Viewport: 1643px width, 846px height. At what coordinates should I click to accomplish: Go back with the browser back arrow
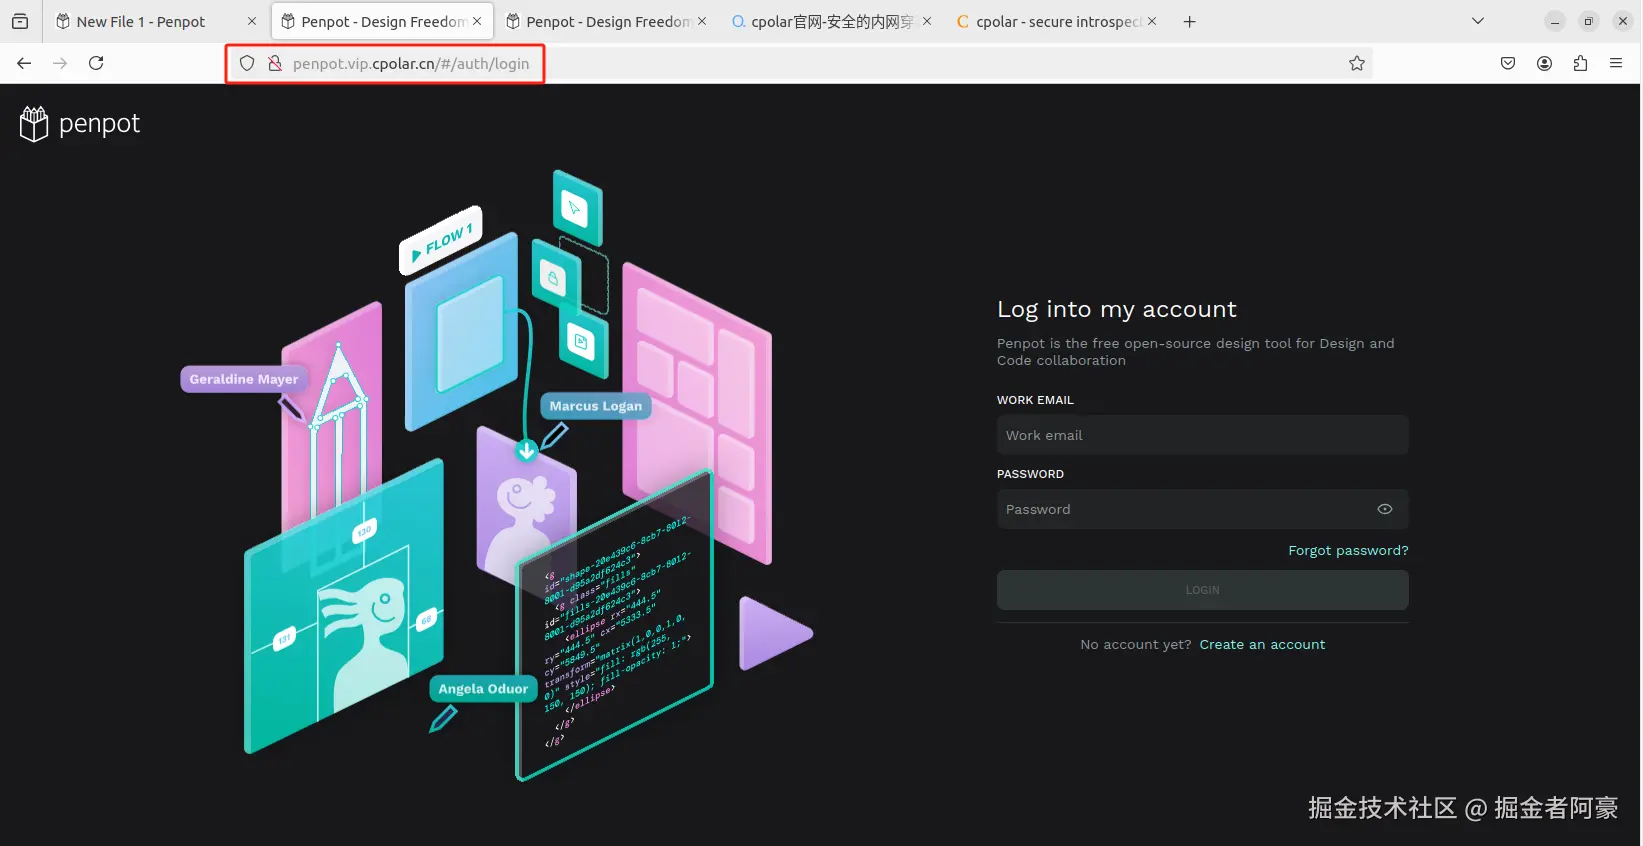24,63
